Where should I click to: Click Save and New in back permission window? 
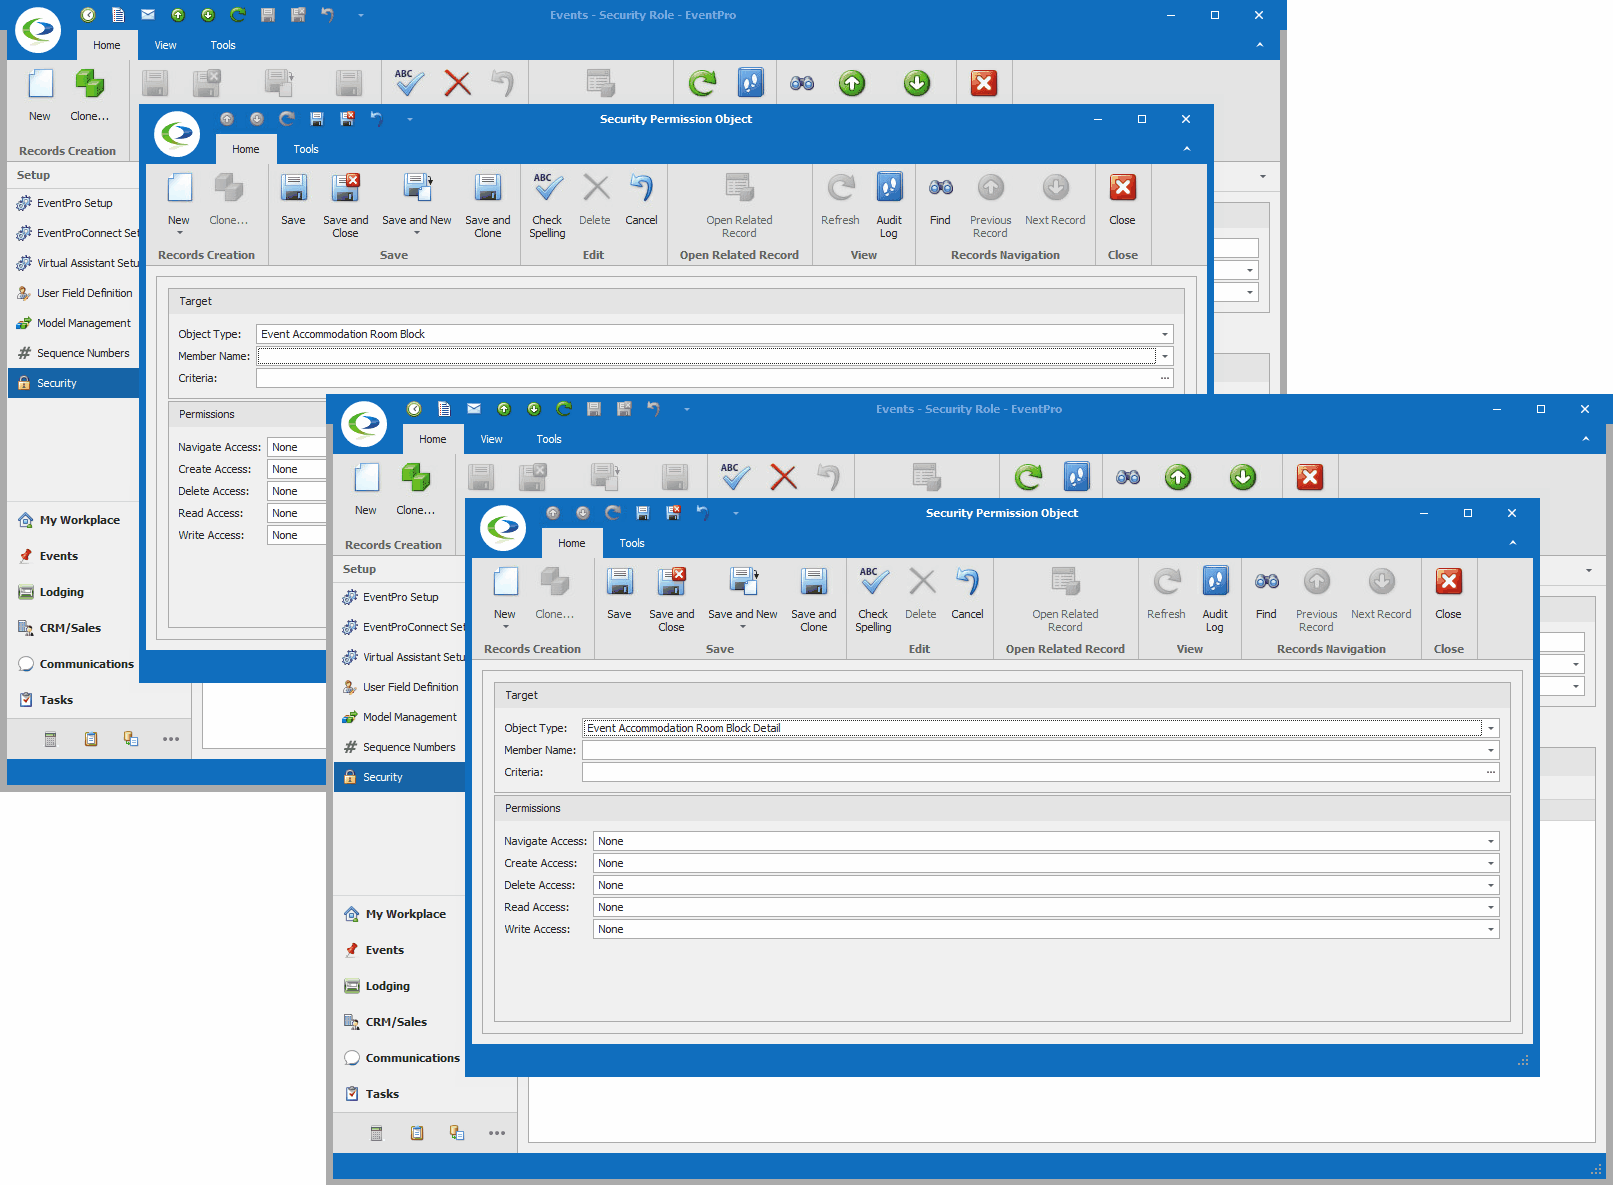pos(416,203)
